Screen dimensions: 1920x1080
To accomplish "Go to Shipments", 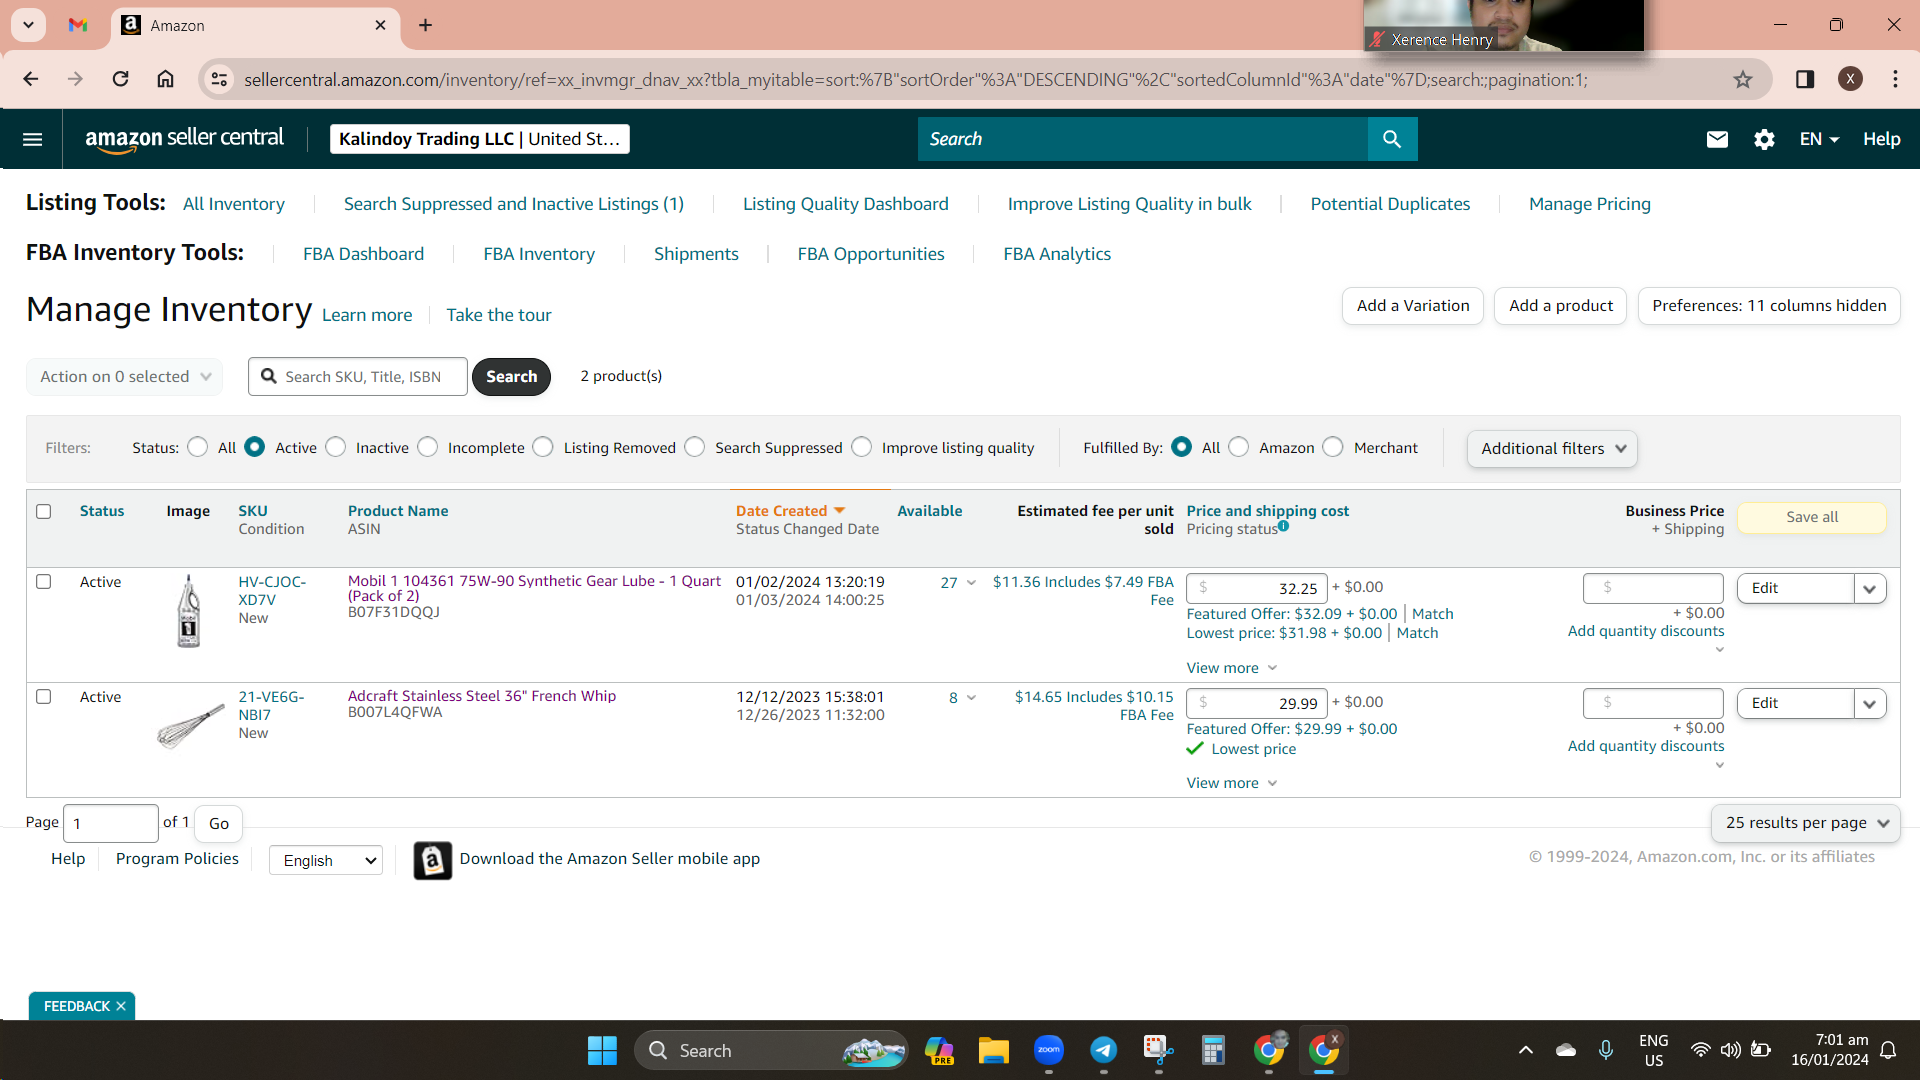I will (x=696, y=254).
